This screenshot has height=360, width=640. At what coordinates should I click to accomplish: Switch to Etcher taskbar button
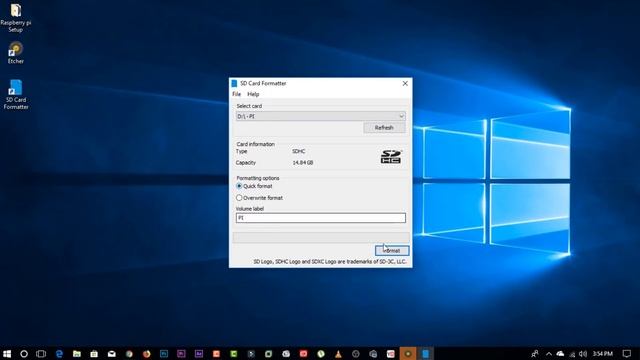[408, 353]
